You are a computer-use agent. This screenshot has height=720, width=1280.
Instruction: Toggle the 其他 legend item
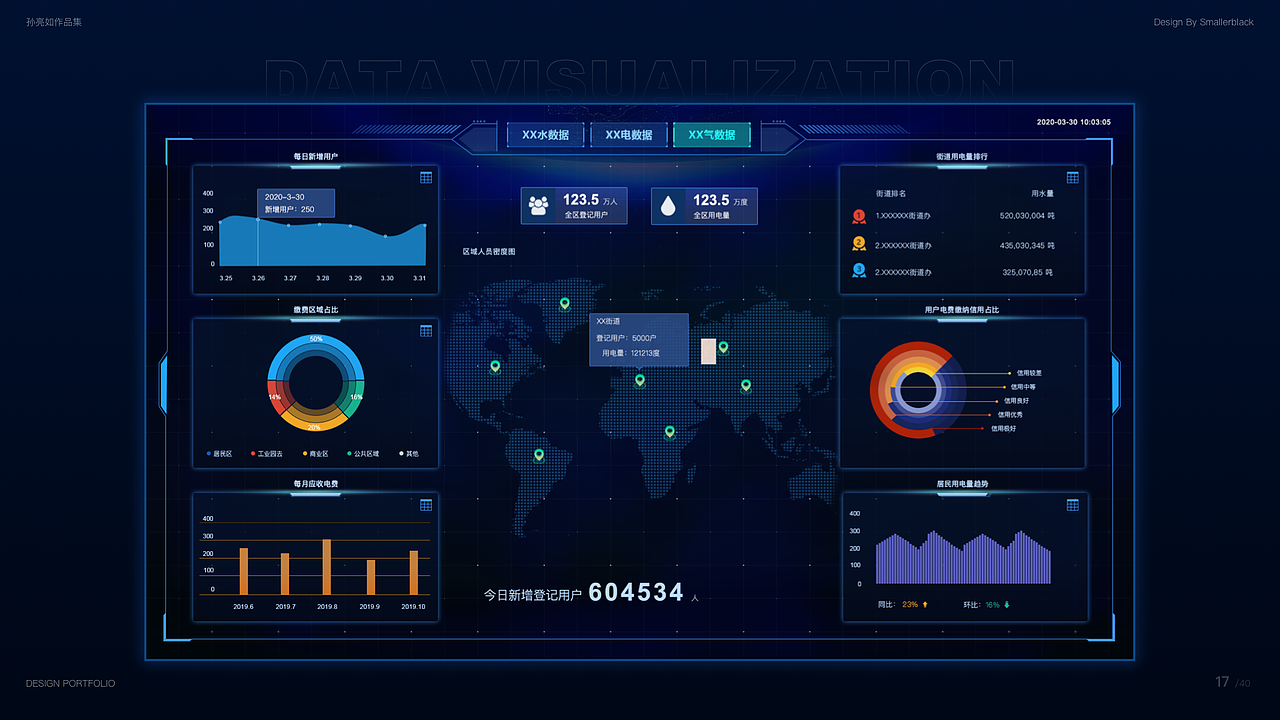pyautogui.click(x=409, y=454)
